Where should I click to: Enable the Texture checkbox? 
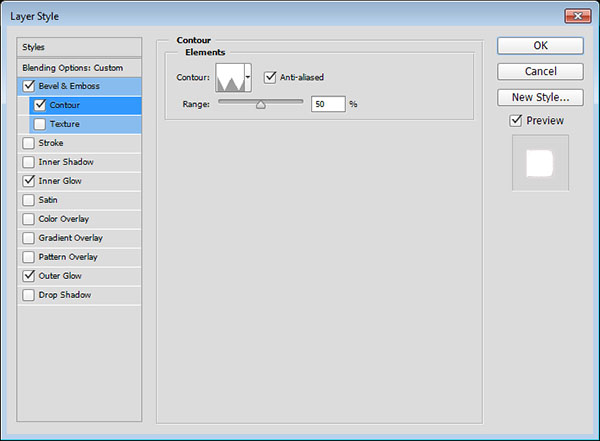40,124
